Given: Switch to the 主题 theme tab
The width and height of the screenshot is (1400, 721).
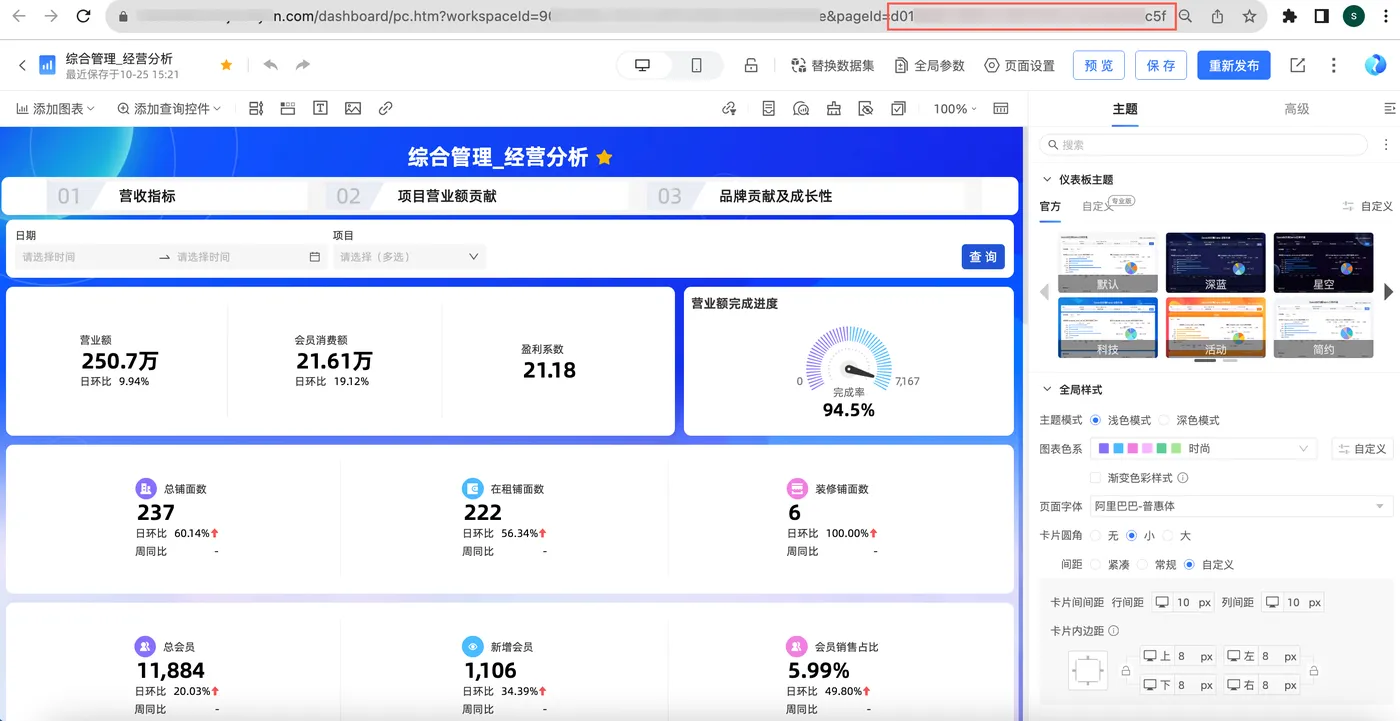Looking at the screenshot, I should [1125, 109].
